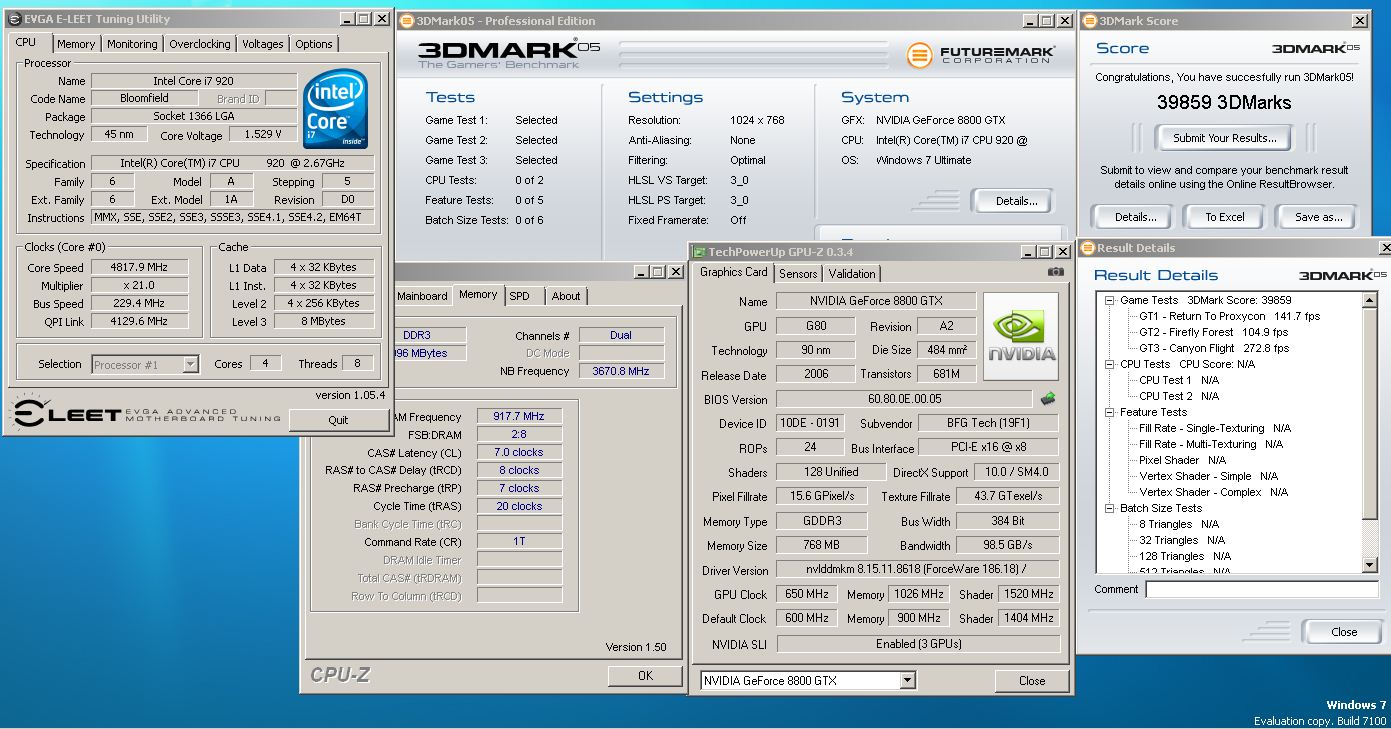Click the Comment input field

click(1261, 590)
